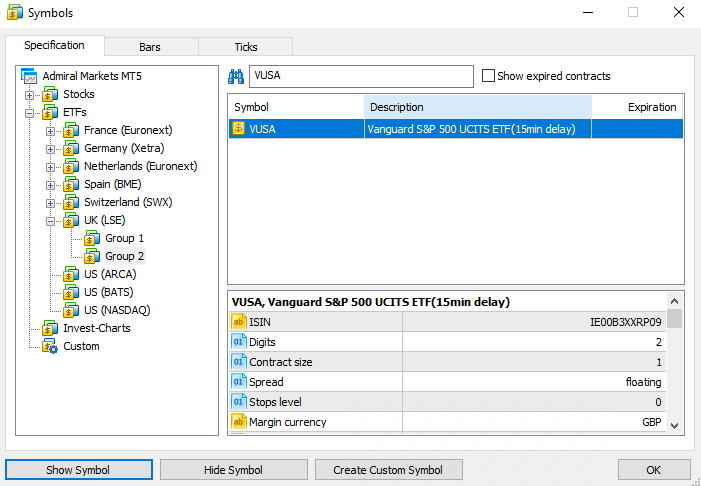Click the Contract size property icon

(x=239, y=362)
